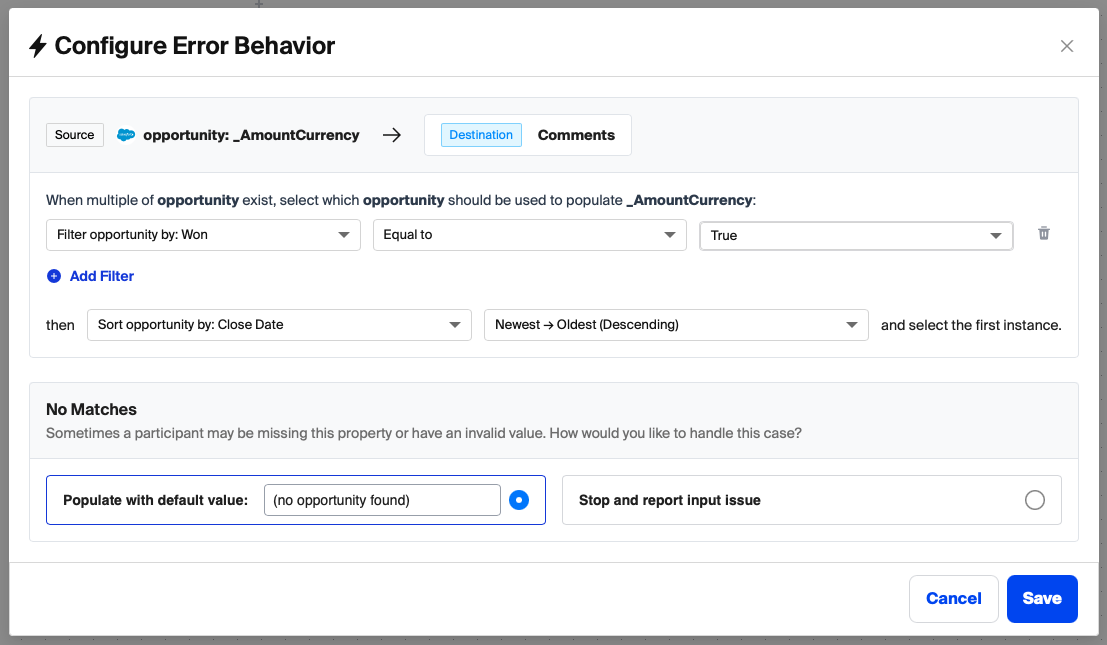Screen dimensions: 1107x645
Task: Click the Comments destination field name
Action: 576,135
